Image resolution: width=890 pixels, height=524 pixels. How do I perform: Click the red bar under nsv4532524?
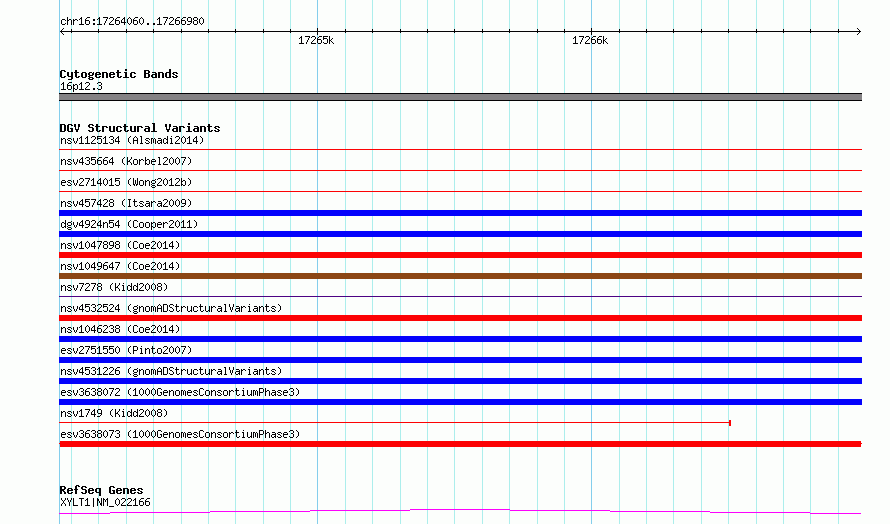click(460, 318)
